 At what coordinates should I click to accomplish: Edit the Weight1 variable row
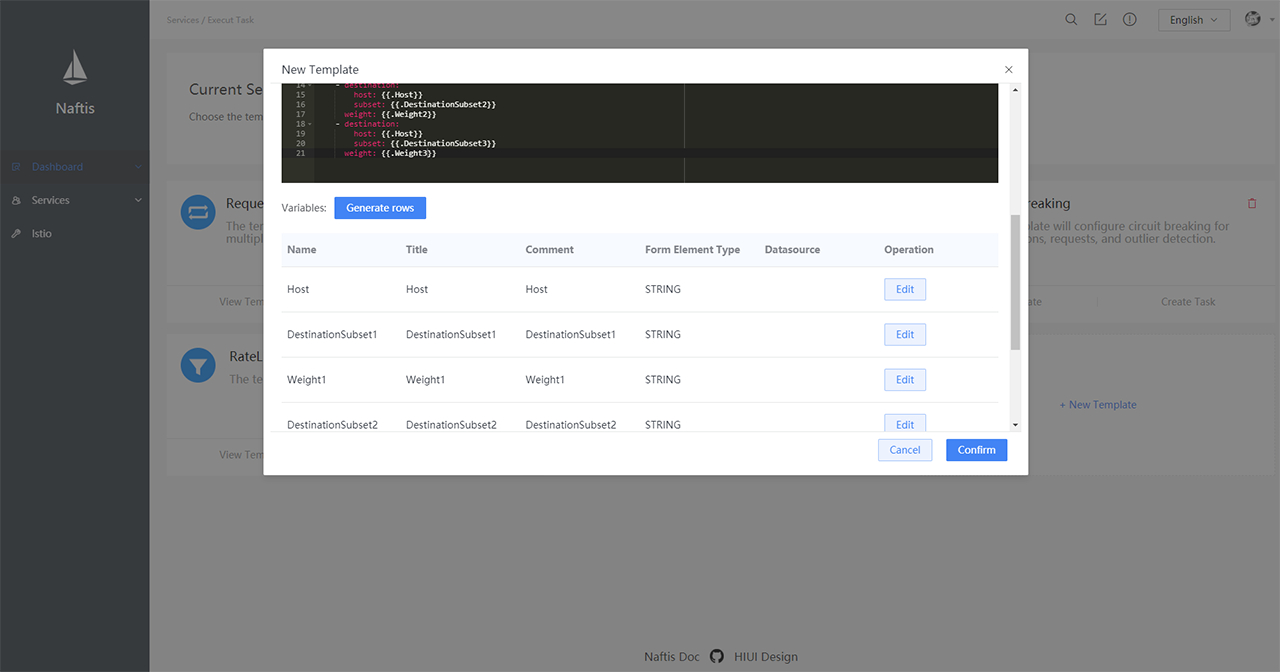904,380
